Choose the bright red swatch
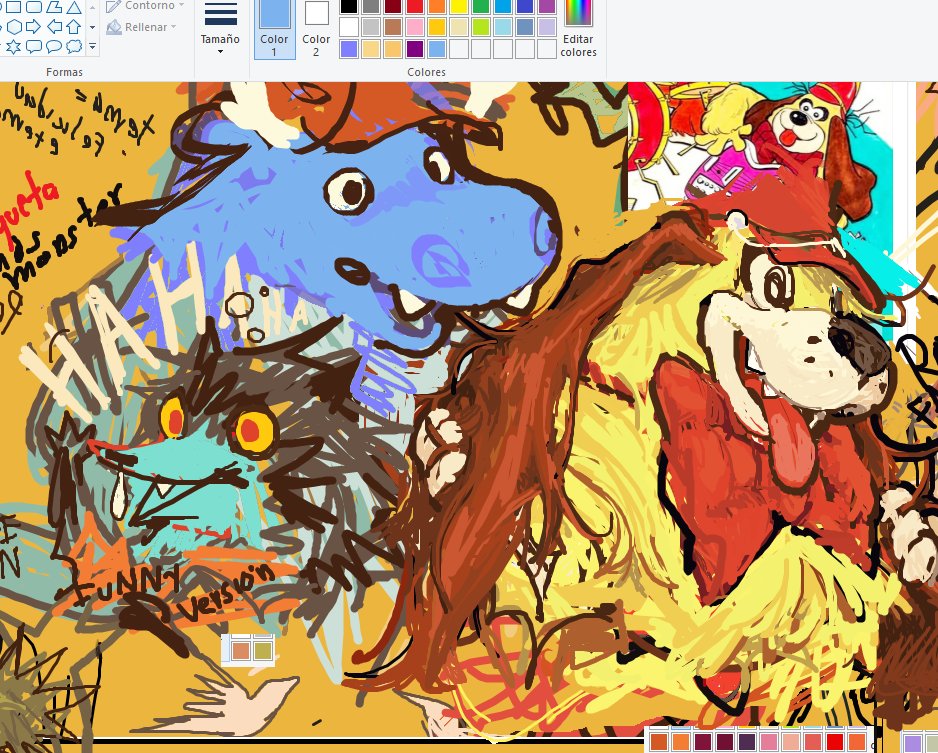Image resolution: width=938 pixels, height=753 pixels. (415, 6)
